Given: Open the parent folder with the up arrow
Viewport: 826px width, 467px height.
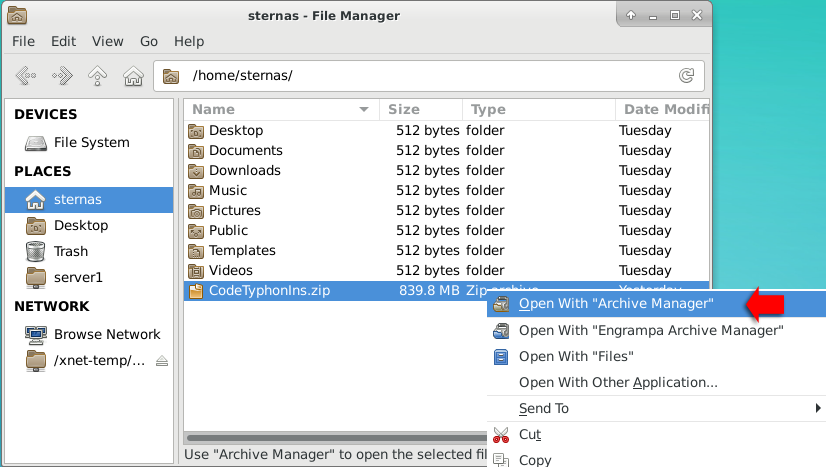Looking at the screenshot, I should pyautogui.click(x=97, y=76).
